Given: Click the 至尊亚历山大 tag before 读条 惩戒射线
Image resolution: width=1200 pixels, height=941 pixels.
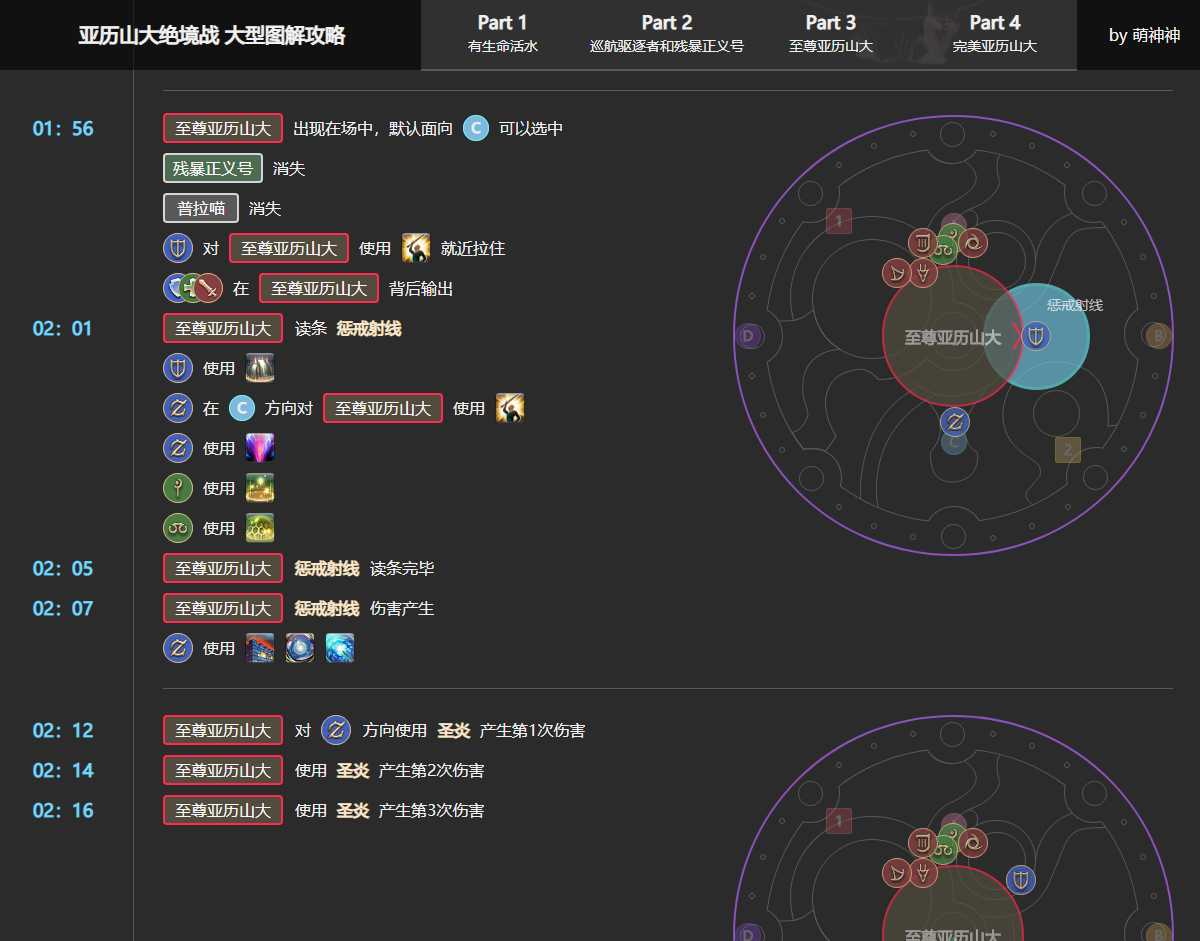Looking at the screenshot, I should pos(223,328).
